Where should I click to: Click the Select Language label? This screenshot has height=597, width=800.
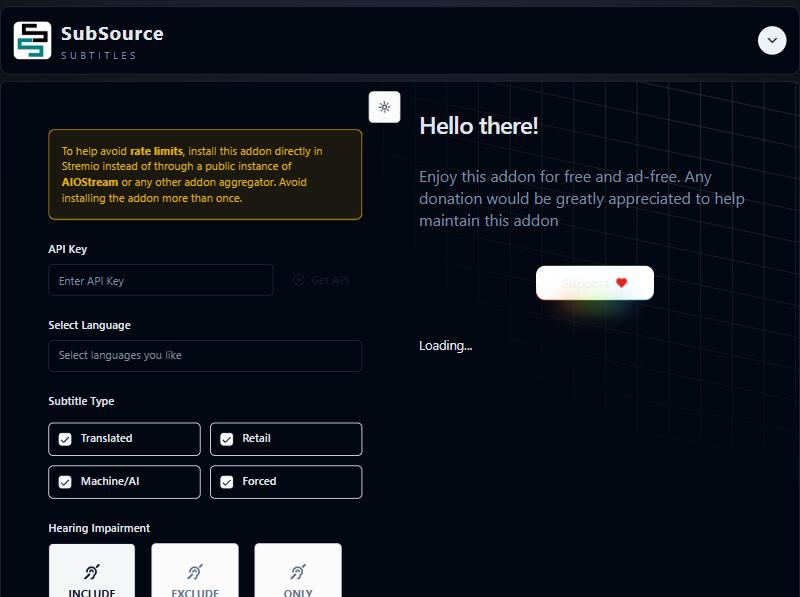point(89,325)
